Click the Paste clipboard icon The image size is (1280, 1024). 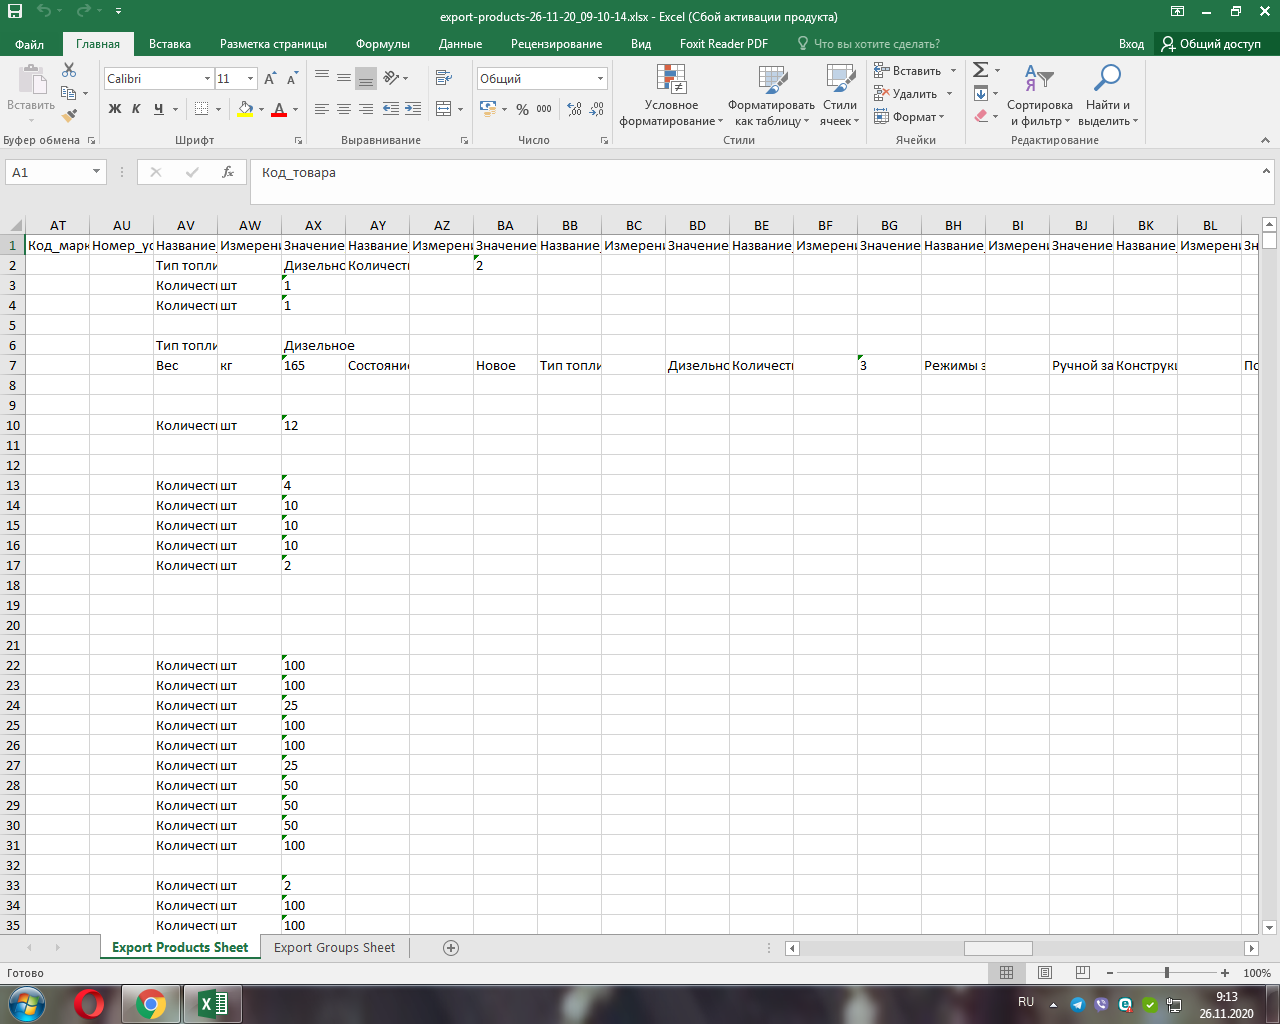point(31,80)
